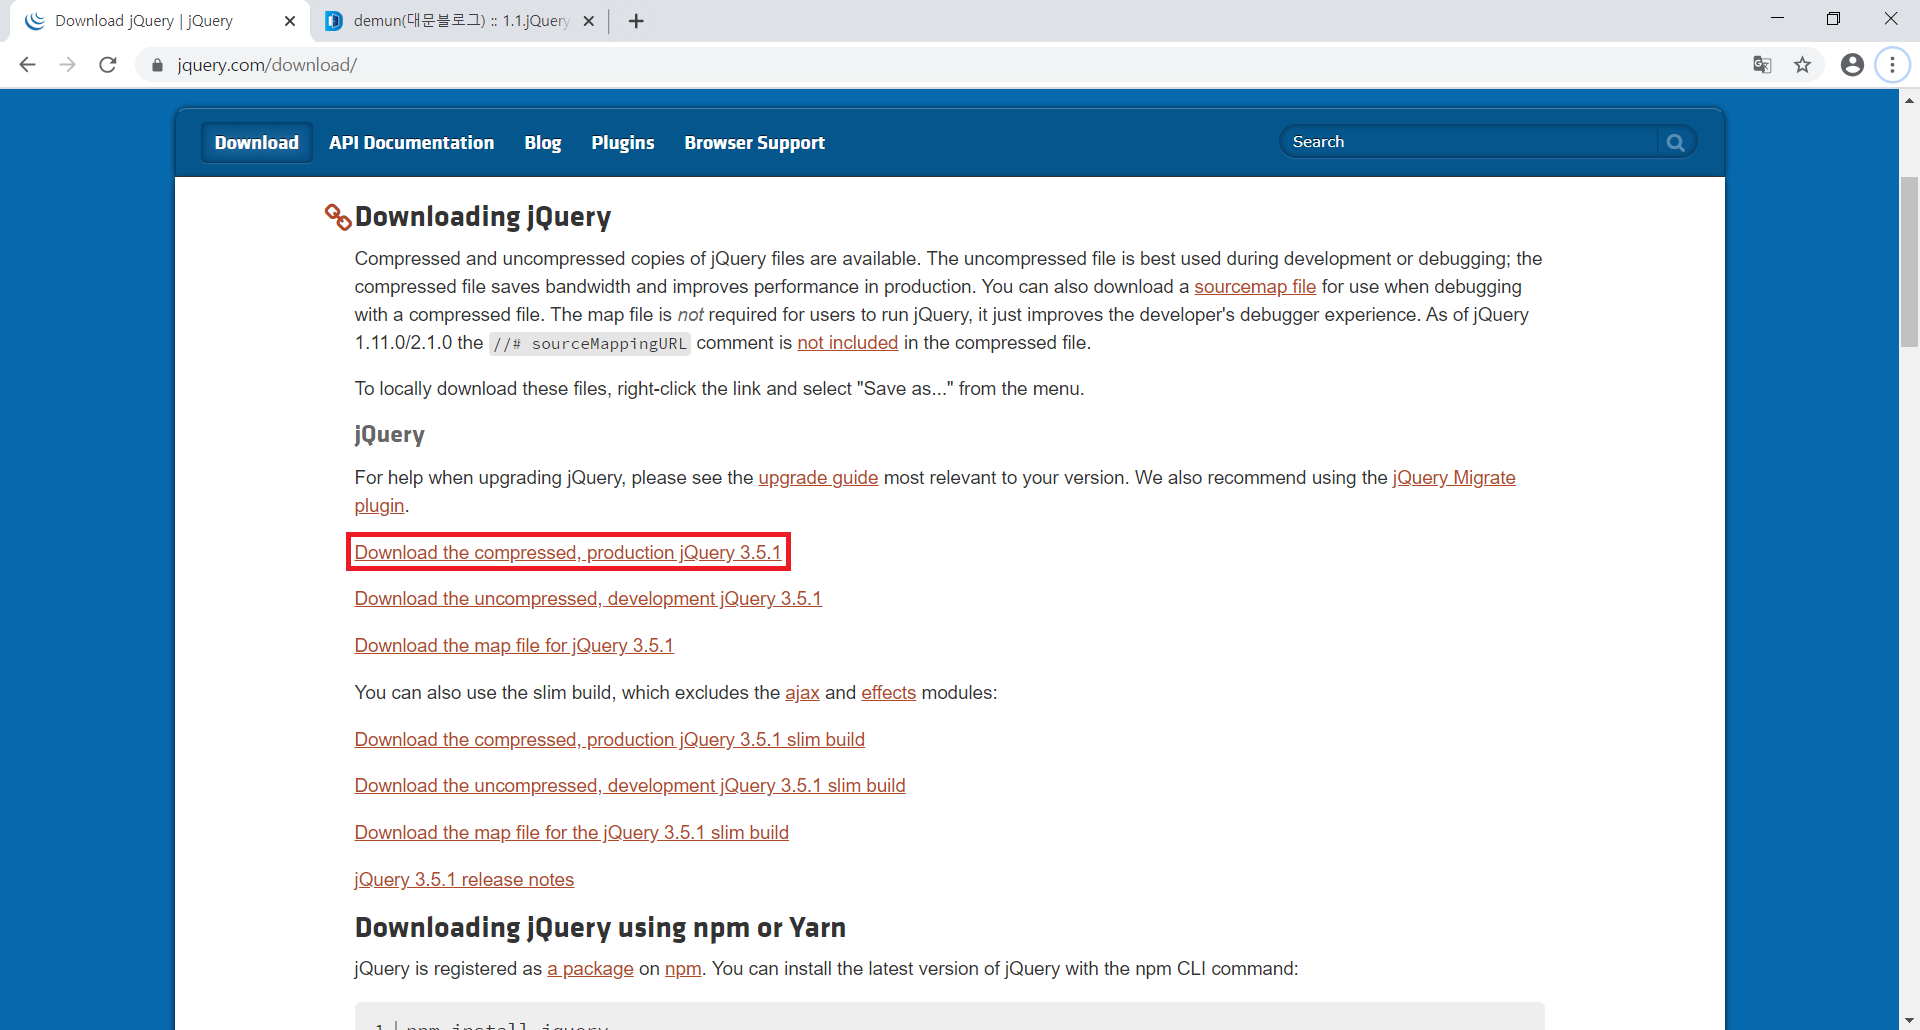Screen dimensions: 1920x1030
Task: Click the //# sourceMappingURL code text
Action: pos(590,344)
